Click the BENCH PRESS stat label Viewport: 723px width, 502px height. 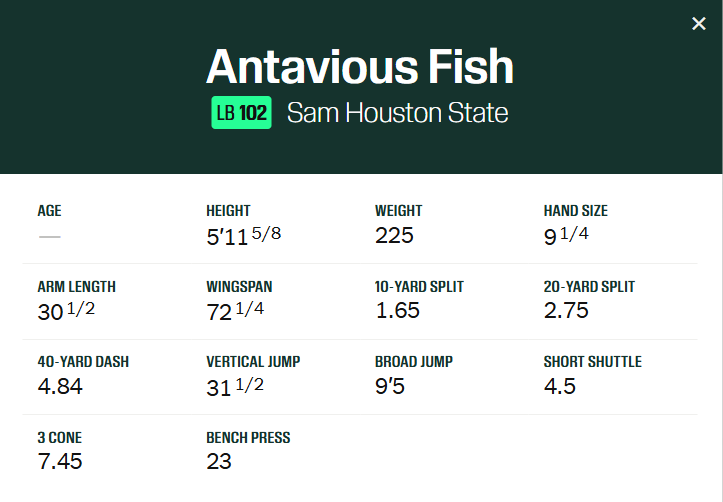[x=248, y=438]
